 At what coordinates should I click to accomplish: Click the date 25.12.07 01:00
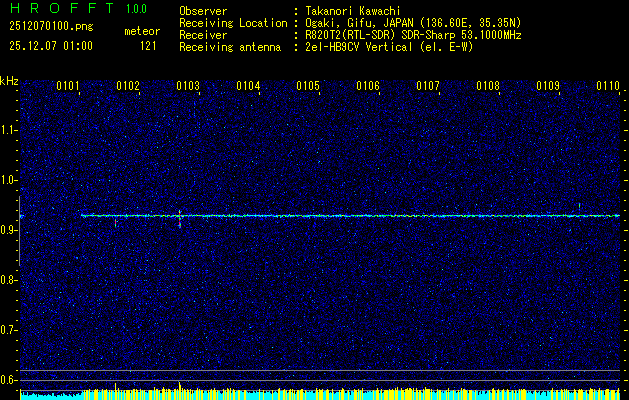tap(51, 46)
